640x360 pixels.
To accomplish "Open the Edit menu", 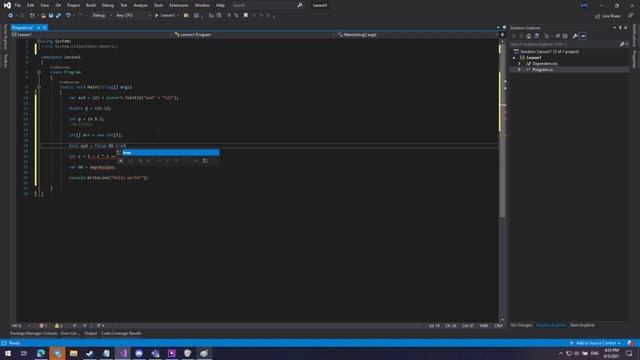I will (x=31, y=5).
